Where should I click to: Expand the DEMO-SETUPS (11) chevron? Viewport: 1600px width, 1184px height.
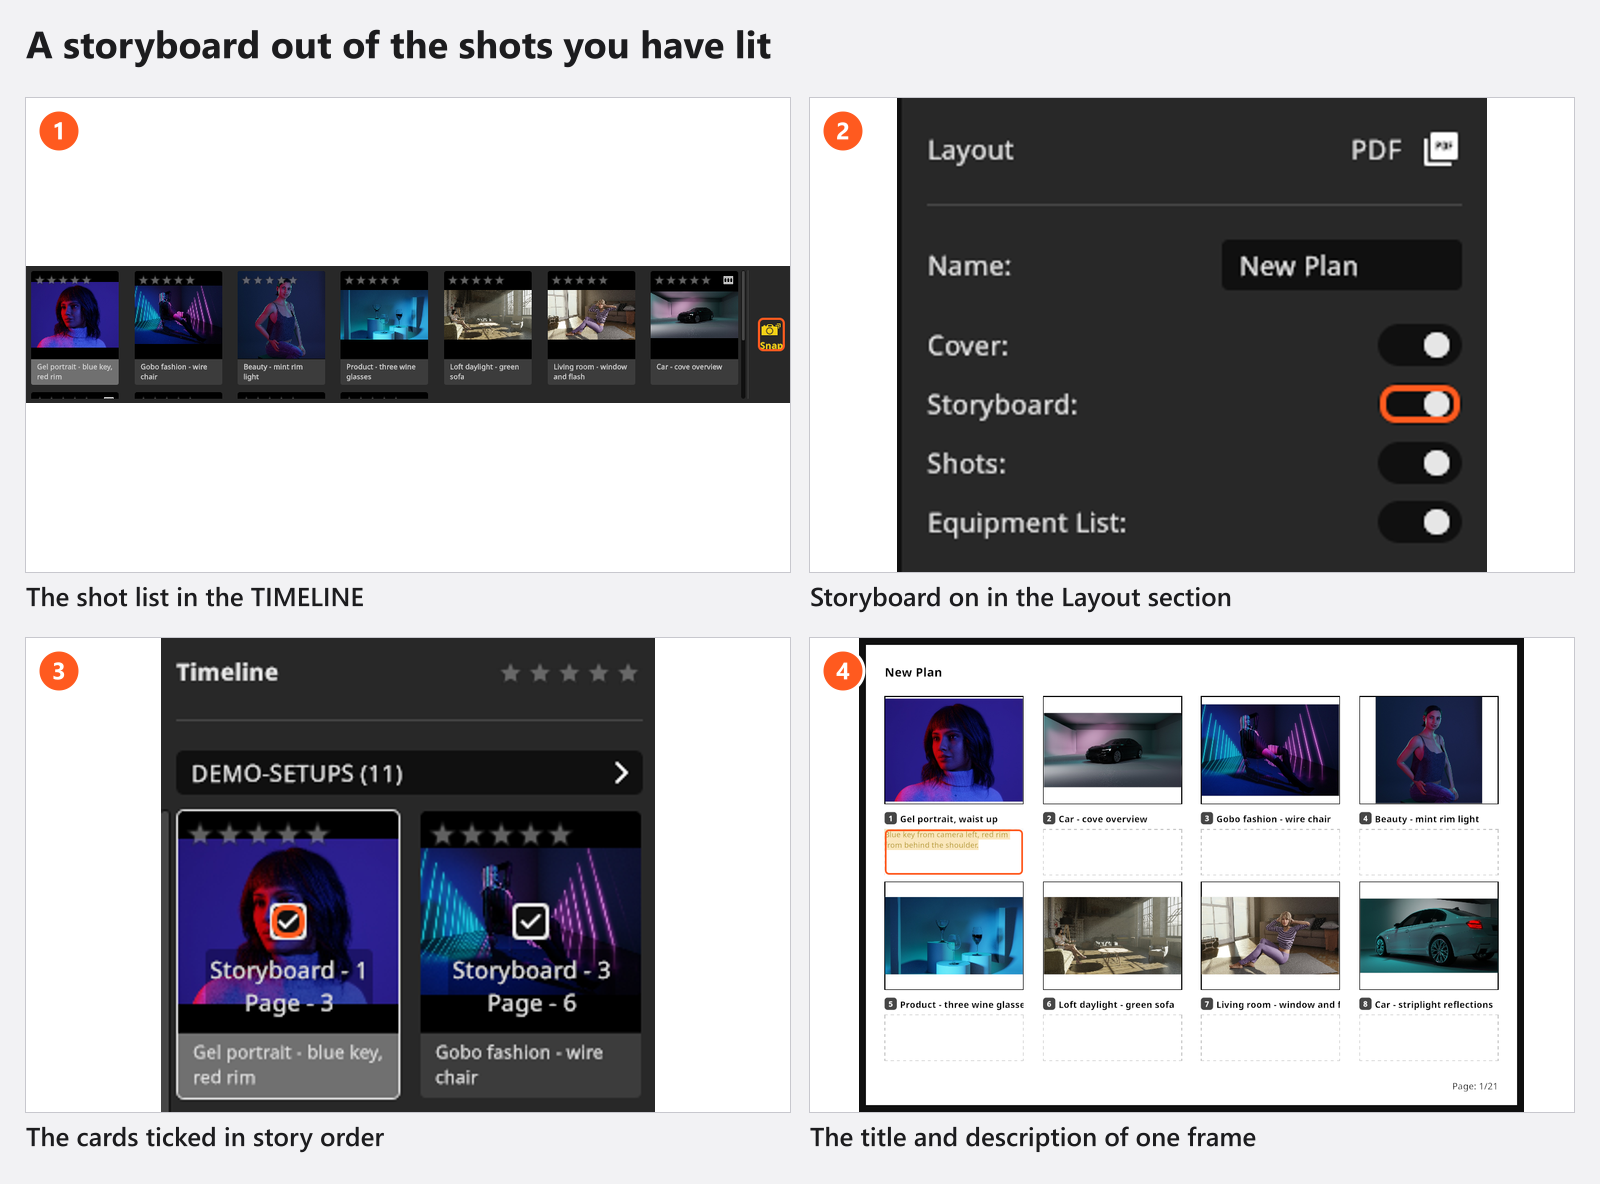621,773
